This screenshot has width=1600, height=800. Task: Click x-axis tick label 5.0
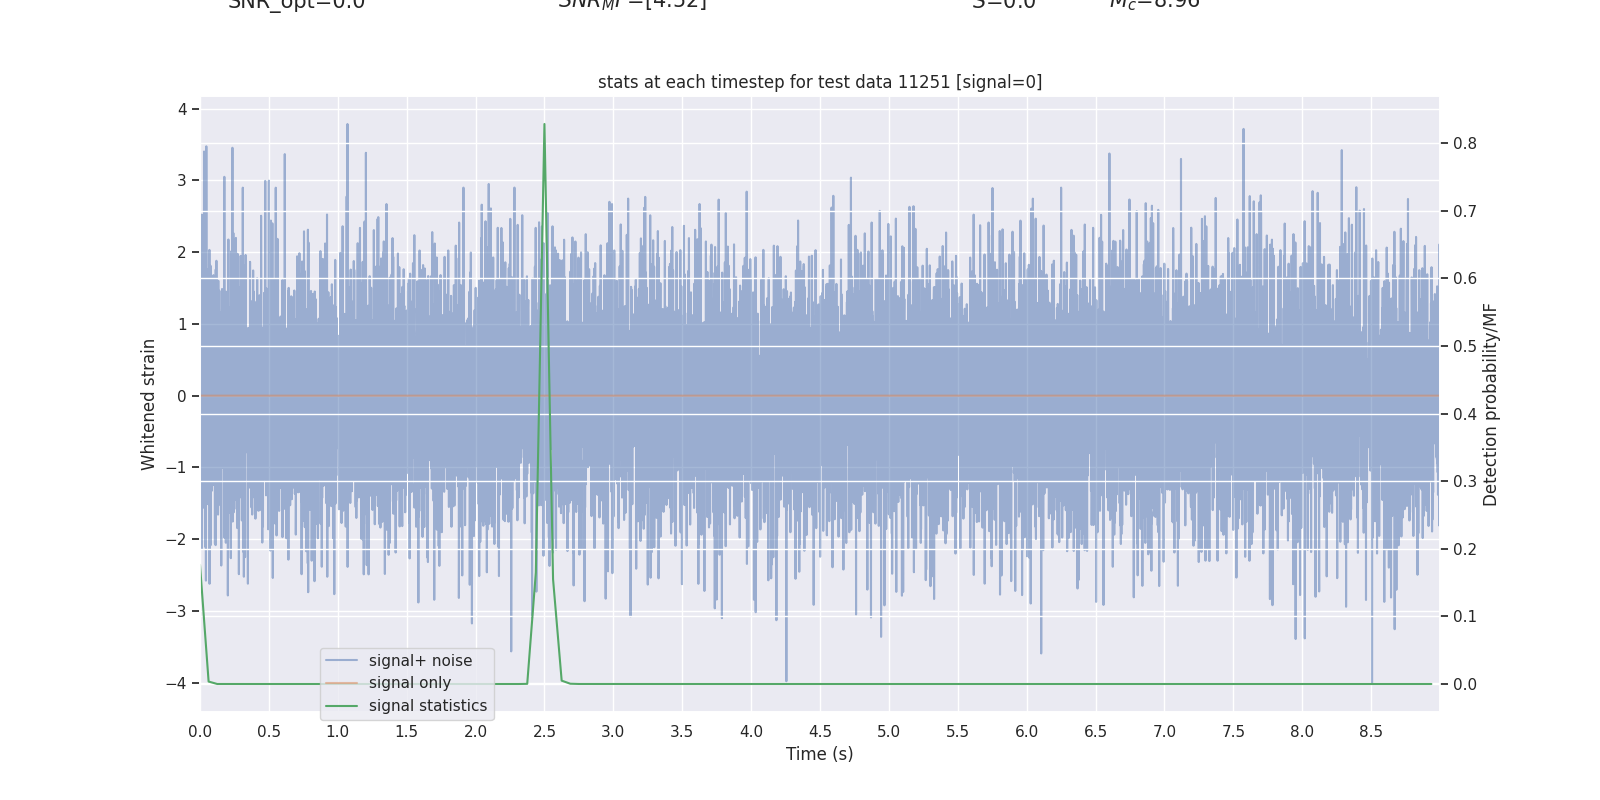click(889, 732)
